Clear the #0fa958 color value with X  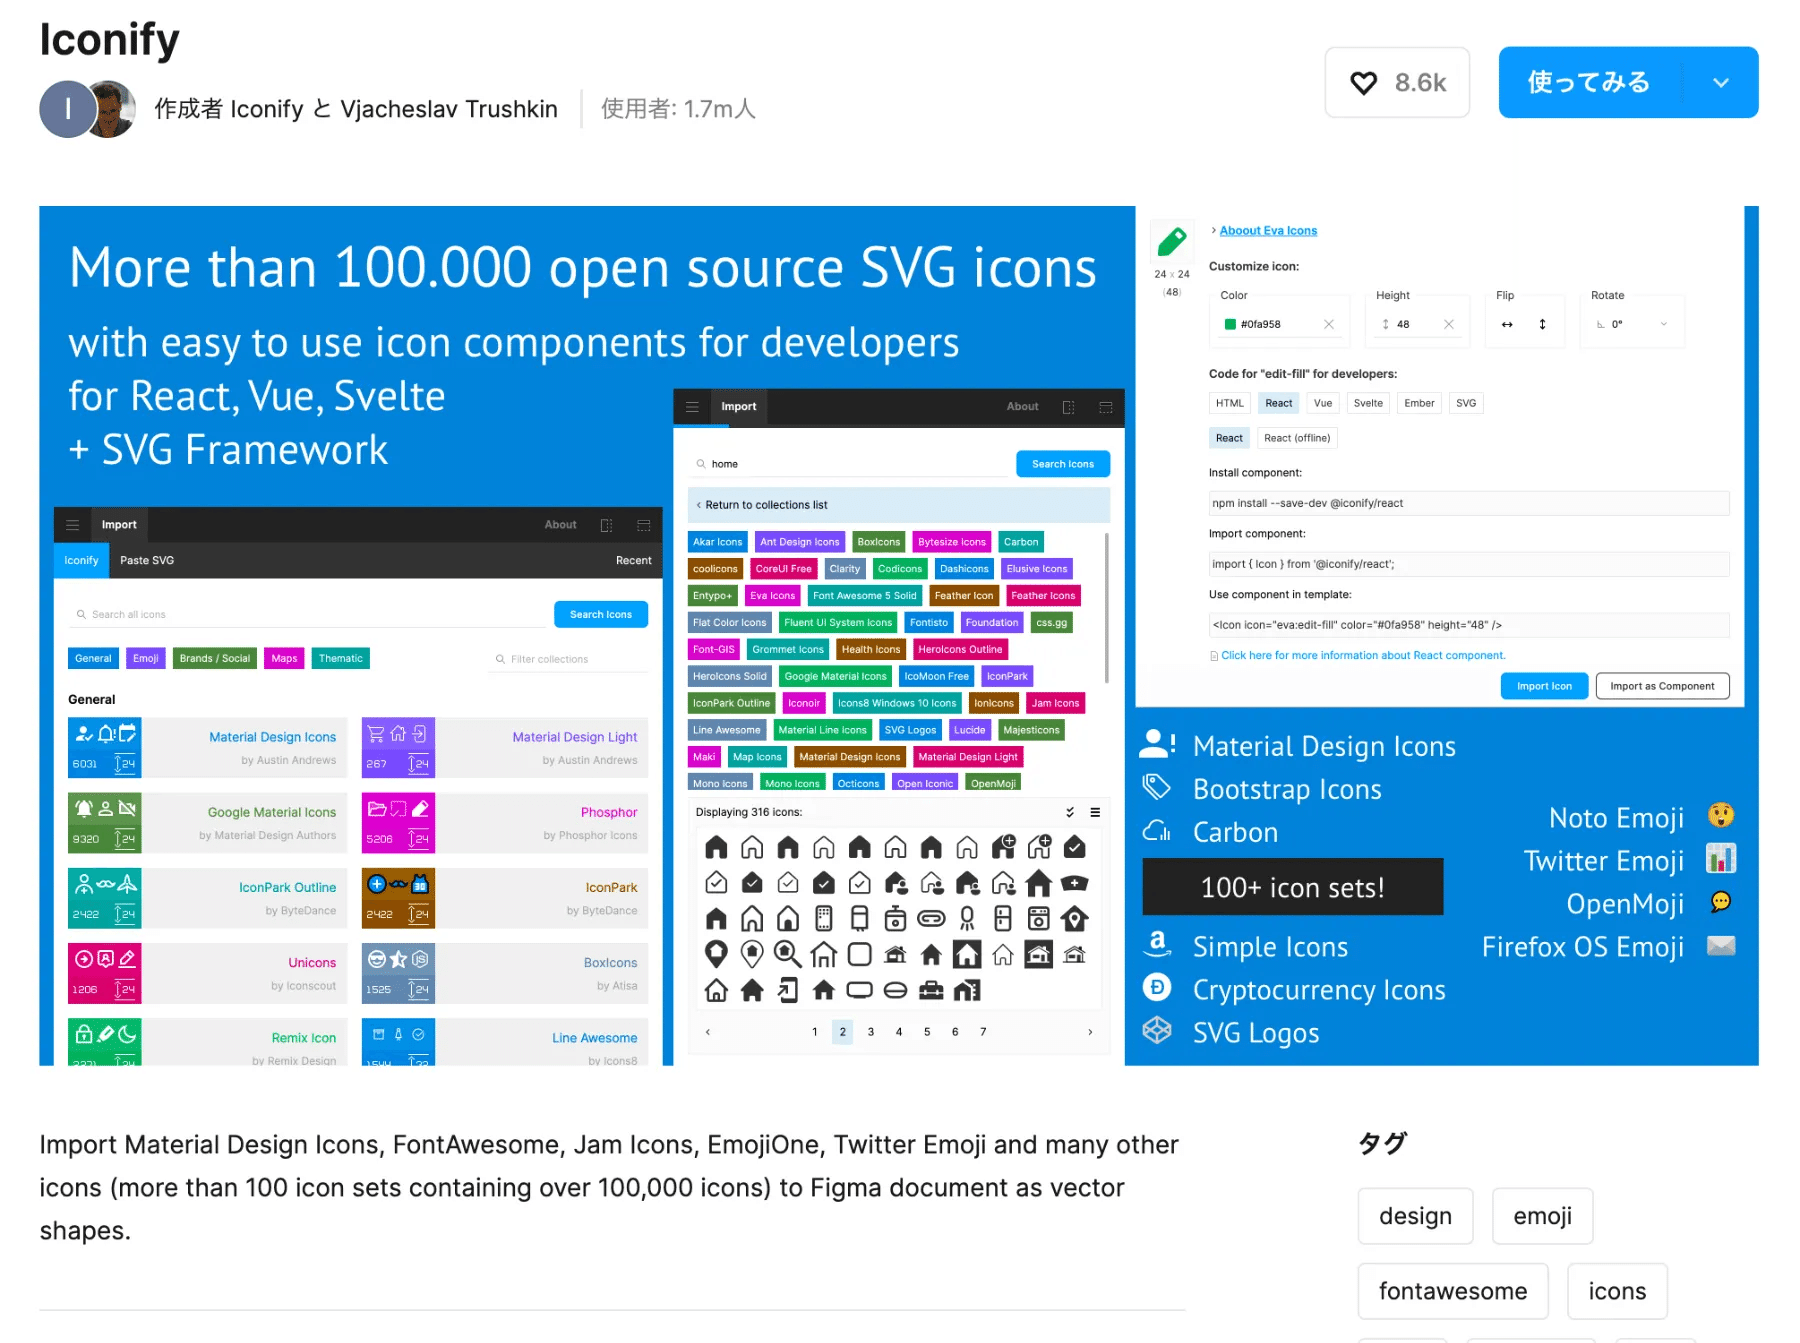click(1329, 324)
